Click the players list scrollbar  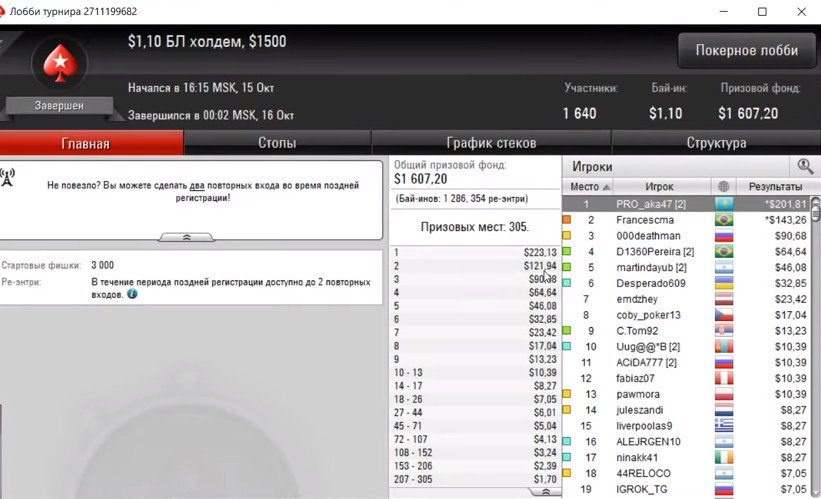coord(815,346)
